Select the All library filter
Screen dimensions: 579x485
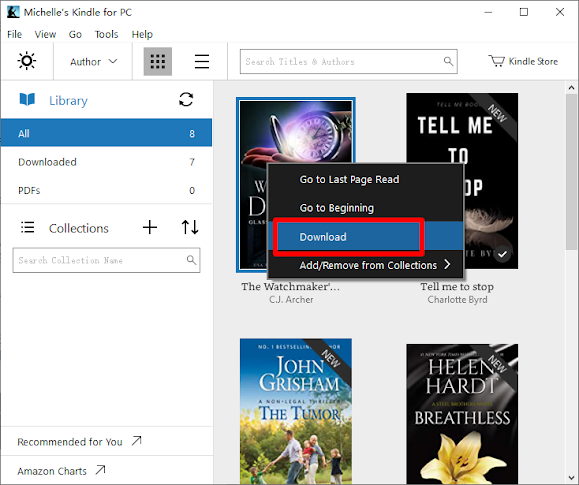[x=106, y=133]
